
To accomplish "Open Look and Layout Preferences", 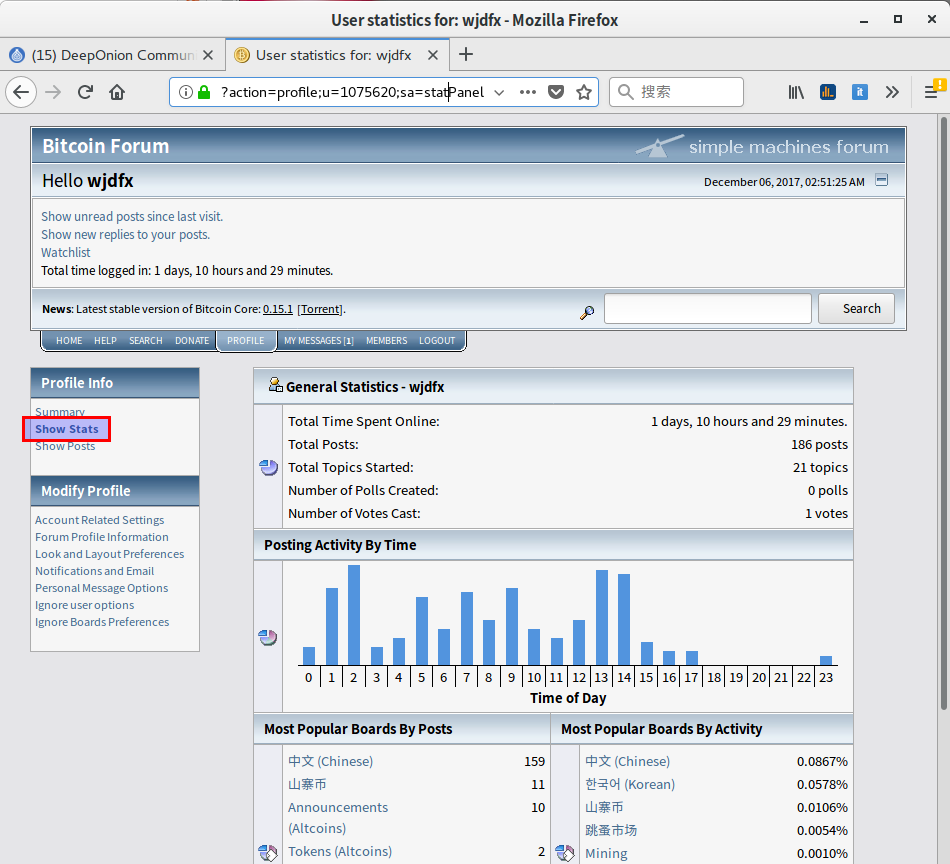I will [x=110, y=554].
